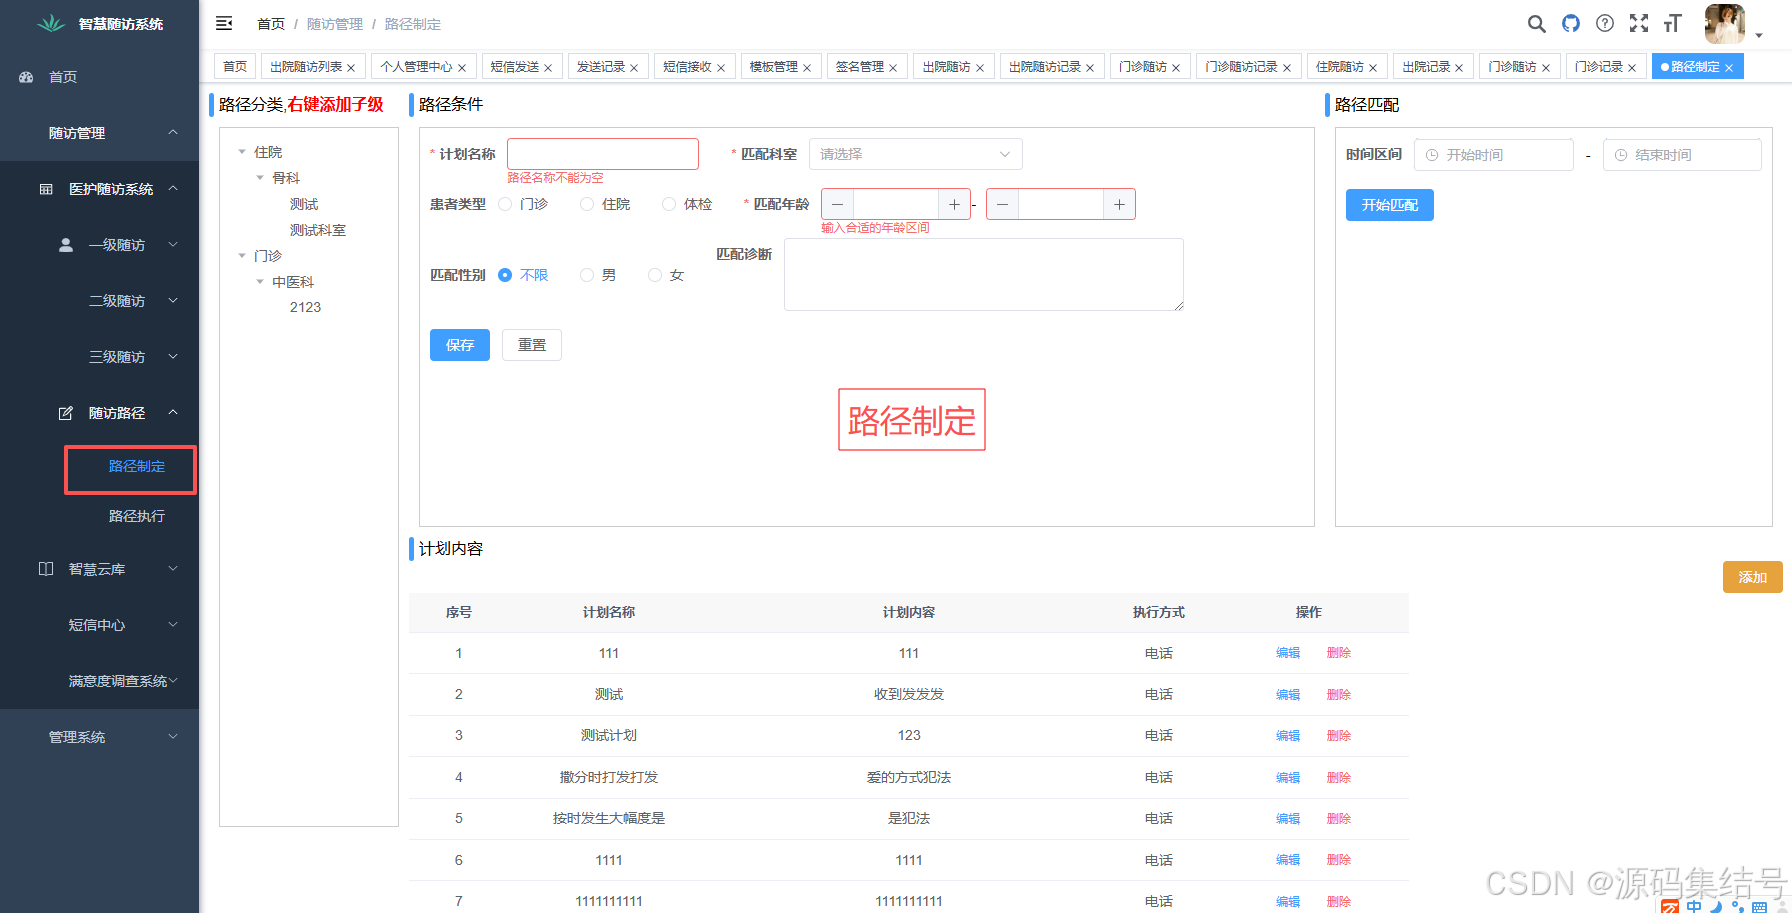The image size is (1792, 913).
Task: Expand the 二级随访 sidebar menu
Action: 99,301
